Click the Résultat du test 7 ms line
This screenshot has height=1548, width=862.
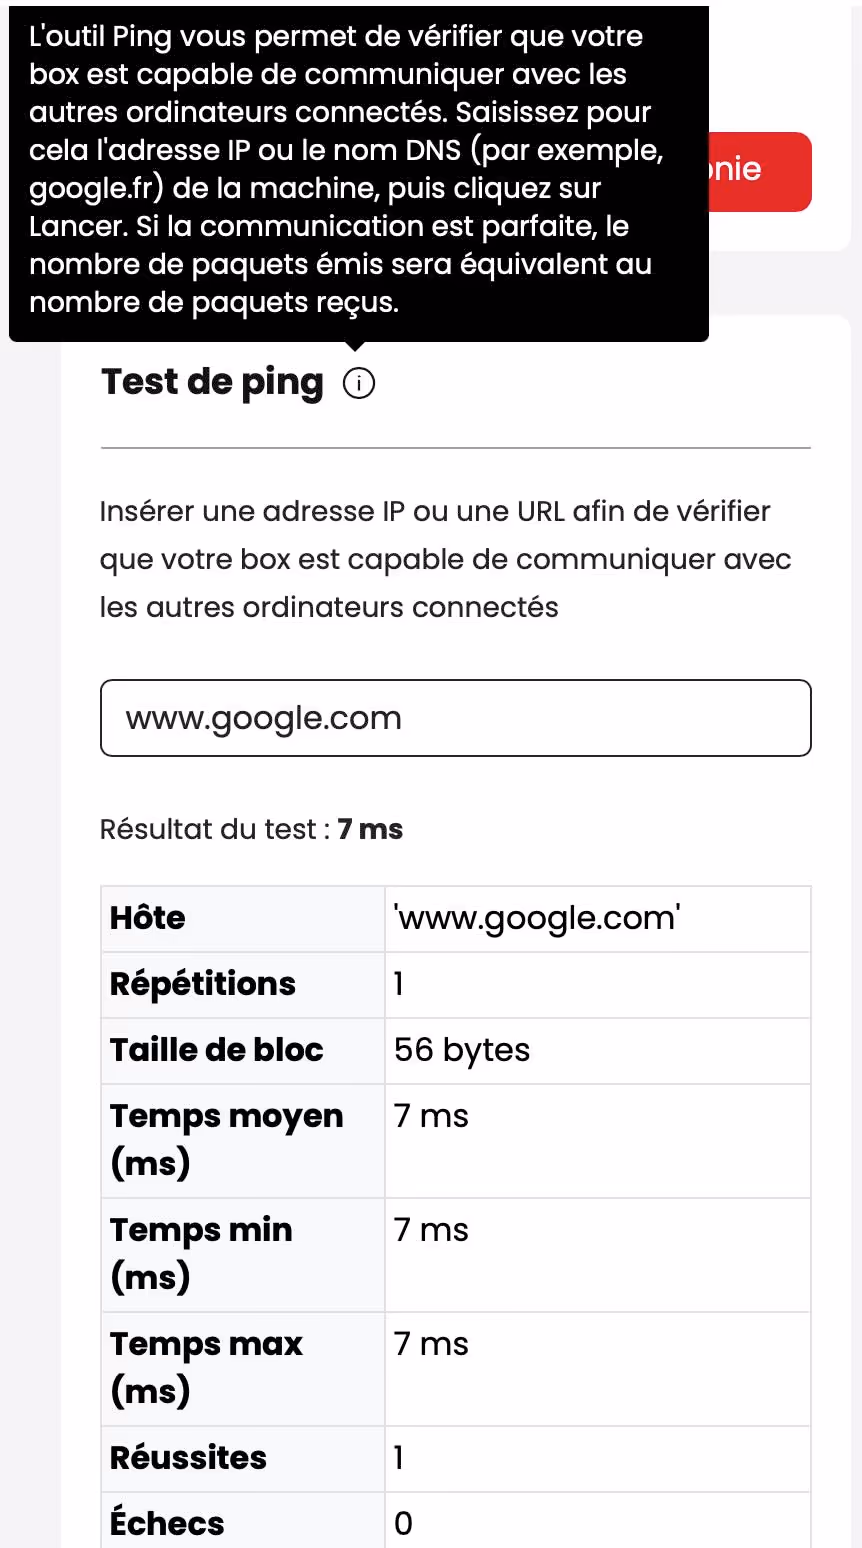251,829
